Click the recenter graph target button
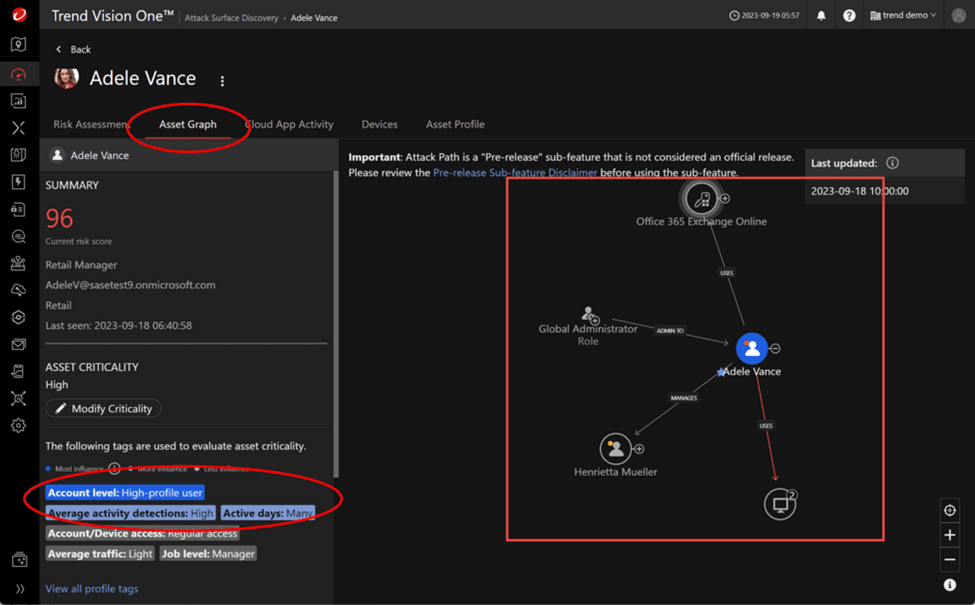Viewport: 975px width, 605px height. pyautogui.click(x=950, y=510)
